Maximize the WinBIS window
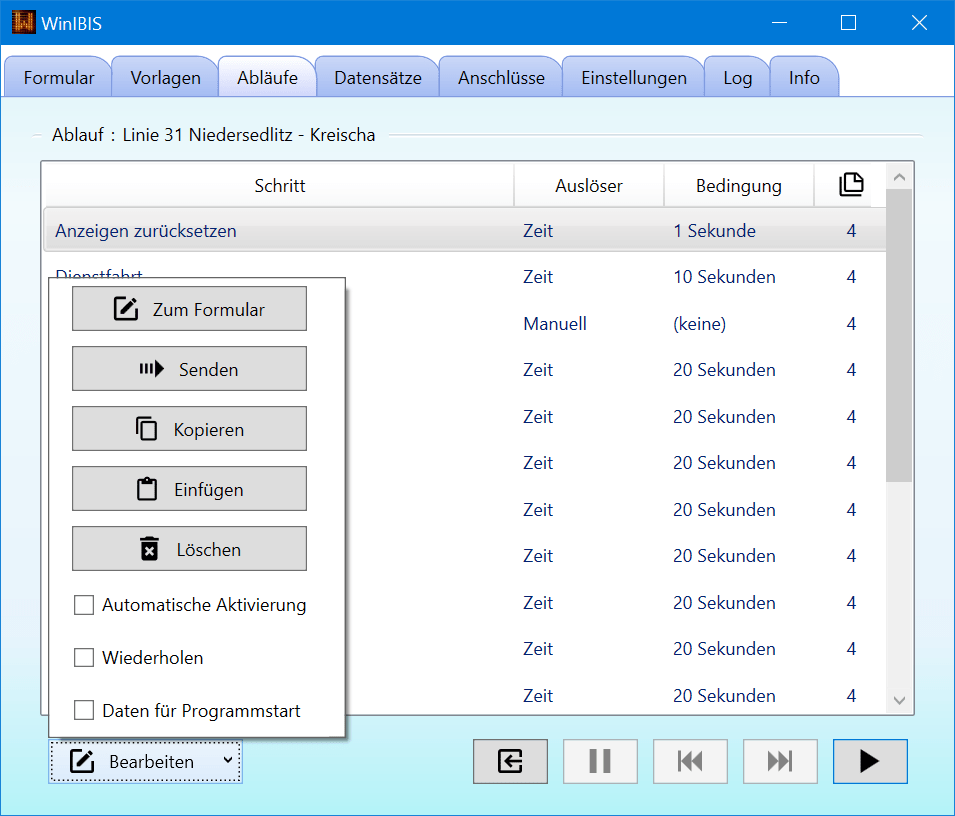Screen dimensions: 955x816 [x=848, y=23]
